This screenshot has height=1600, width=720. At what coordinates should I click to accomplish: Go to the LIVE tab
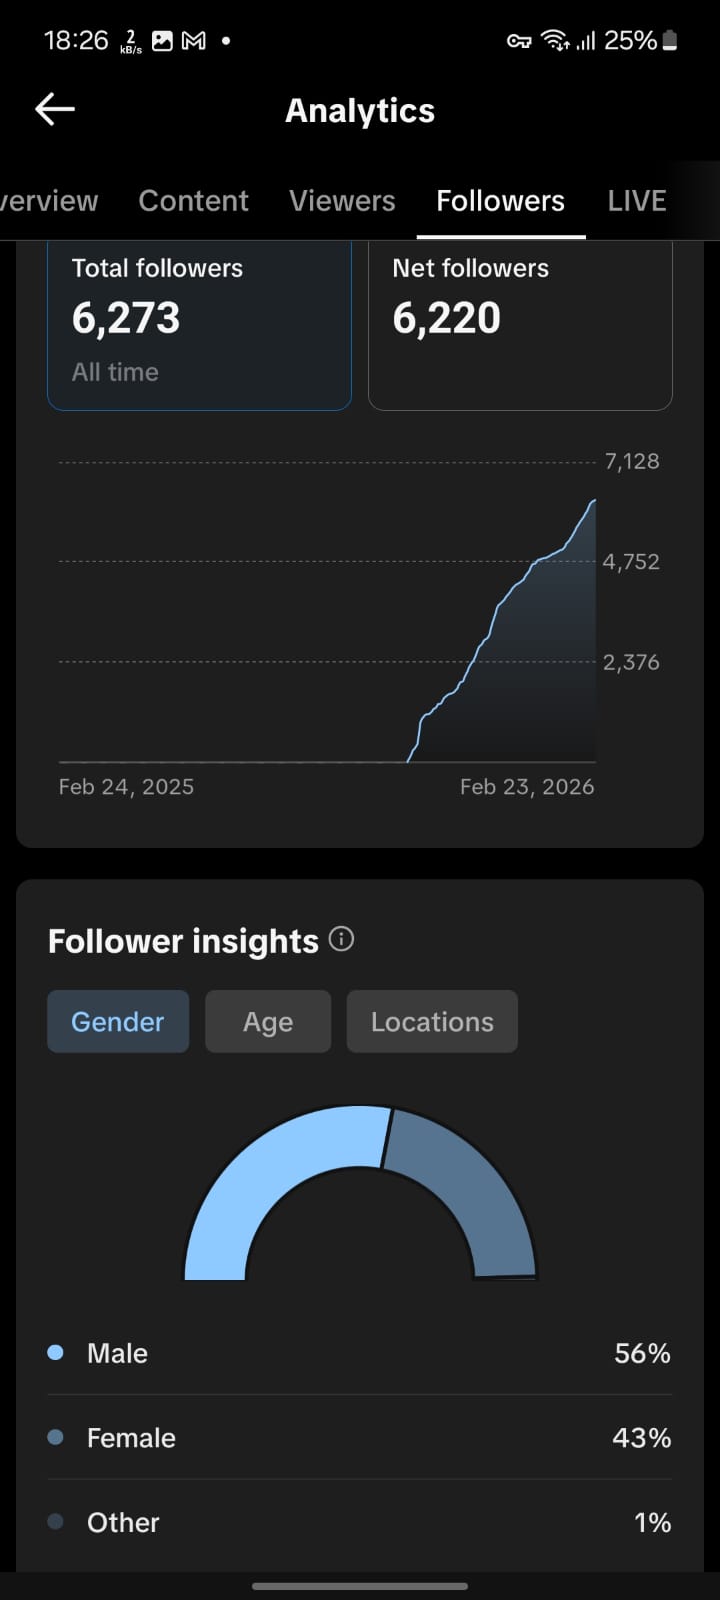637,201
